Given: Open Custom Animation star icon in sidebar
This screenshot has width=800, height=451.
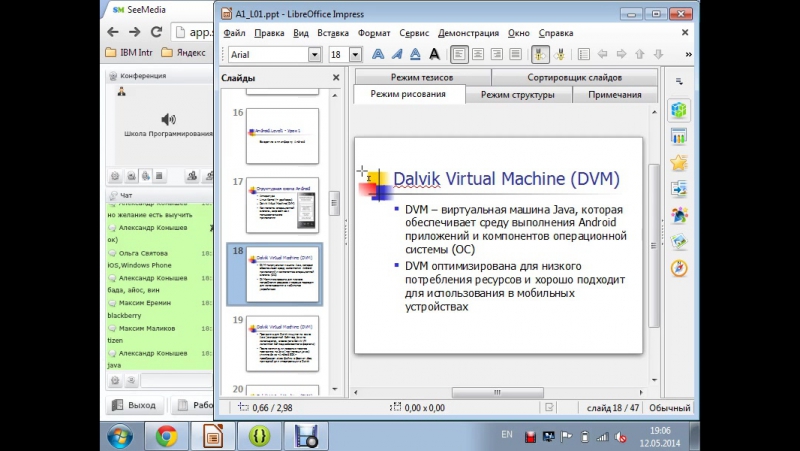Looking at the screenshot, I should coord(680,162).
